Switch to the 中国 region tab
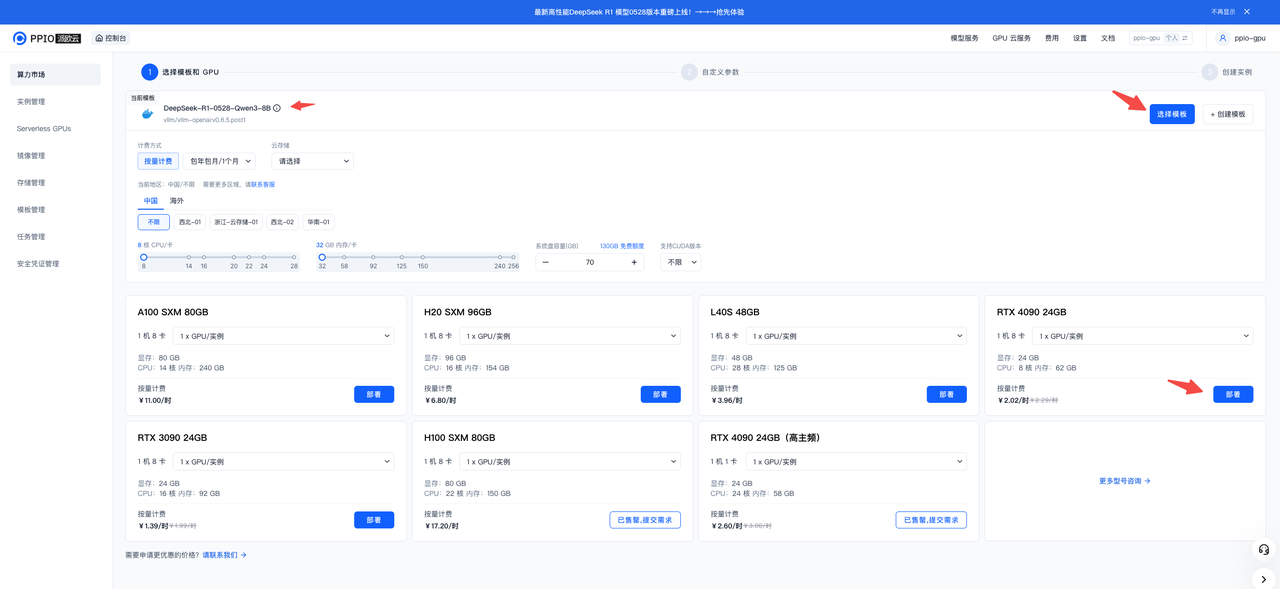 [151, 201]
